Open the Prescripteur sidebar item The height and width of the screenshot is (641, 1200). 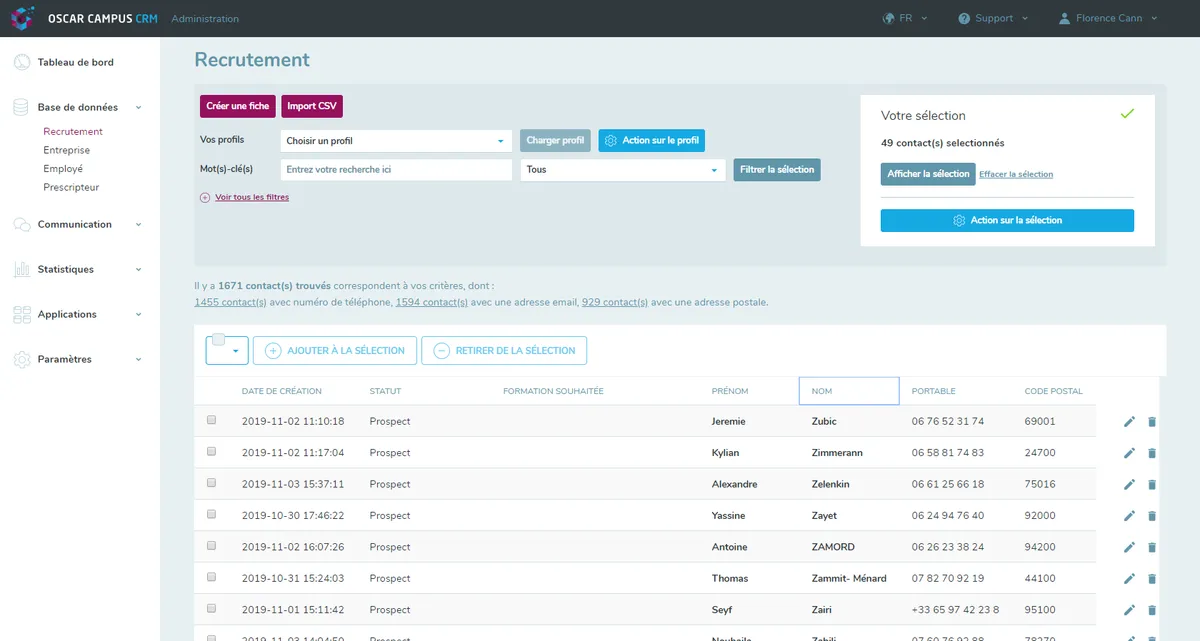point(71,187)
